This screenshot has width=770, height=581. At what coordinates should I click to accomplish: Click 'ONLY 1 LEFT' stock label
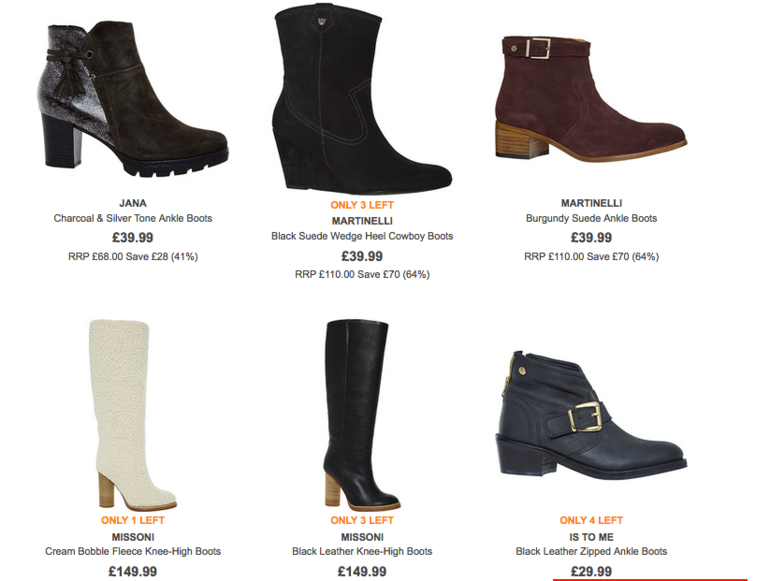(133, 520)
